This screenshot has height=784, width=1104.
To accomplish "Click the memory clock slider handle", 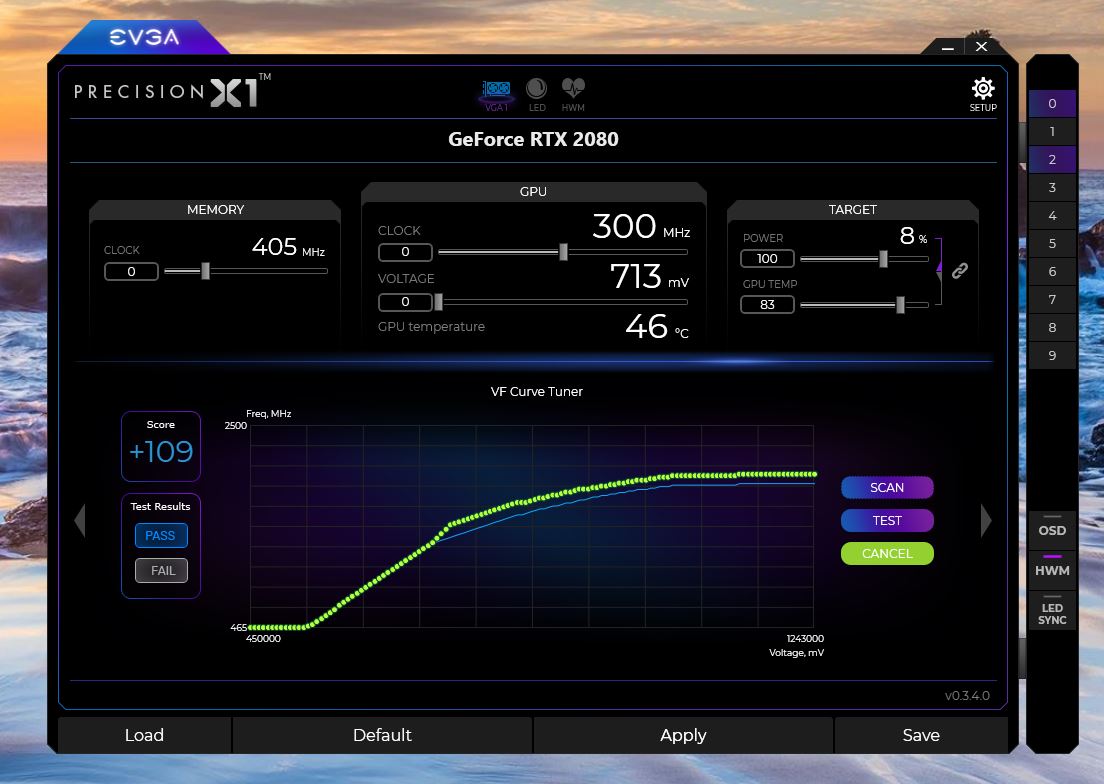I will [x=206, y=271].
